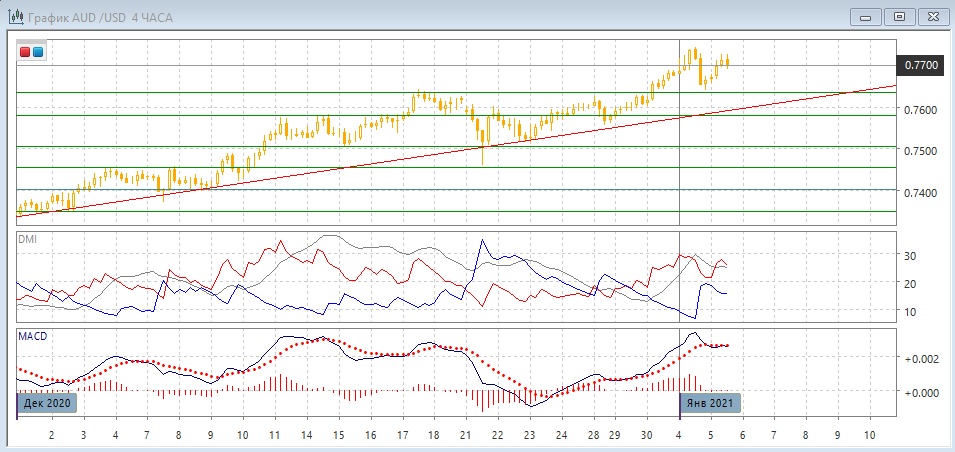The image size is (955, 452).
Task: Click the Дек 2020 timeline marker
Action: pos(46,404)
